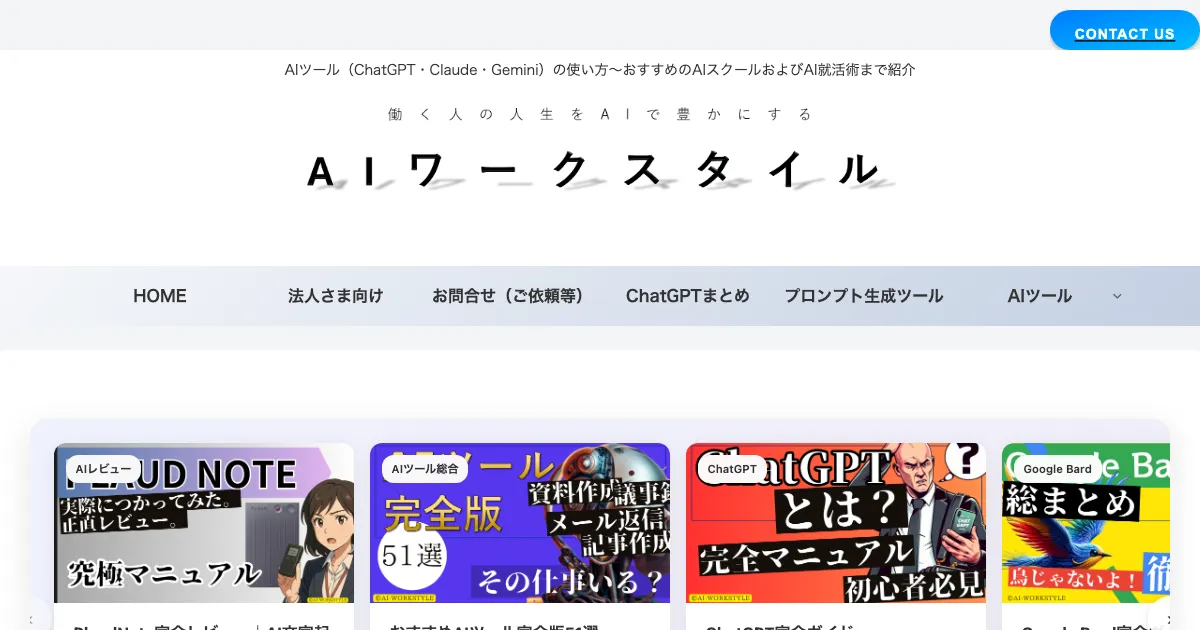Click the ChatGPT category tag
Image resolution: width=1200 pixels, height=630 pixels.
coord(732,469)
